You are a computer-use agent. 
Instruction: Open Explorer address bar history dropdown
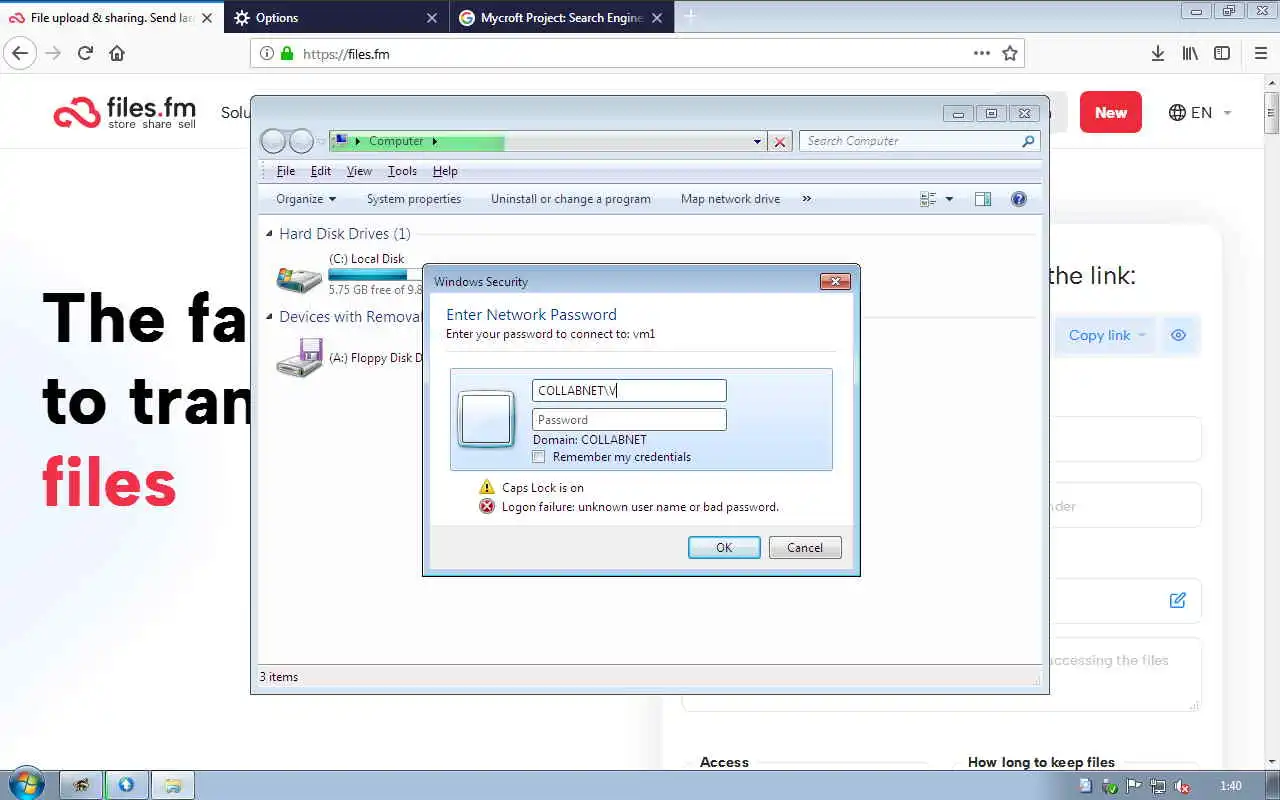tap(757, 141)
